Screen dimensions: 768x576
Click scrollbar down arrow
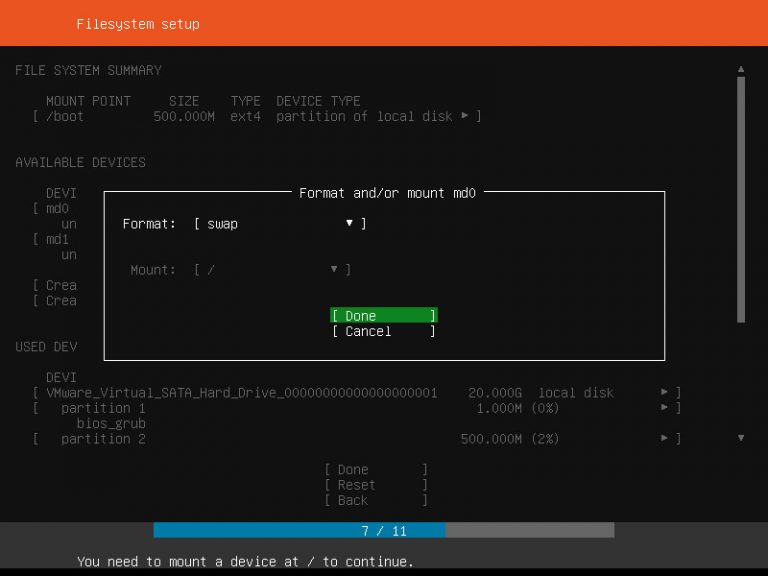(741, 438)
